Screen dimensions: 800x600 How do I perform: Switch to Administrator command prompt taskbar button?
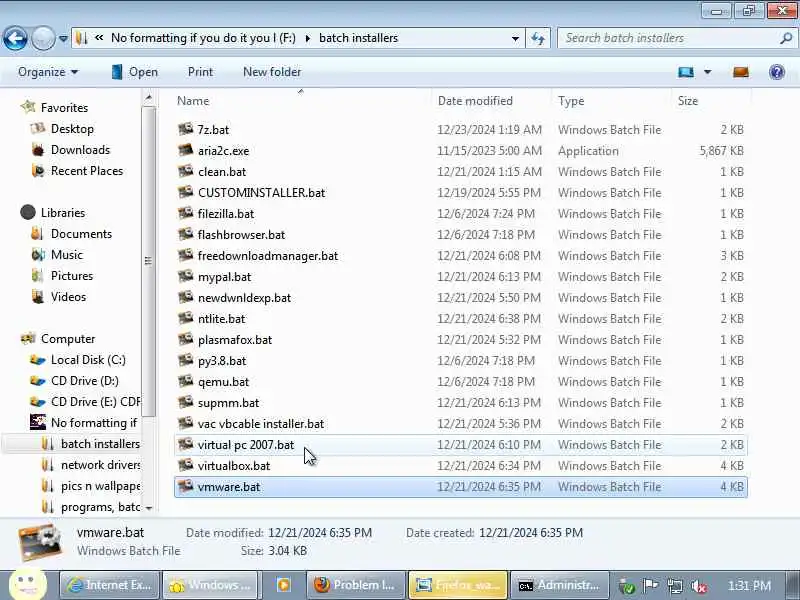[x=560, y=585]
